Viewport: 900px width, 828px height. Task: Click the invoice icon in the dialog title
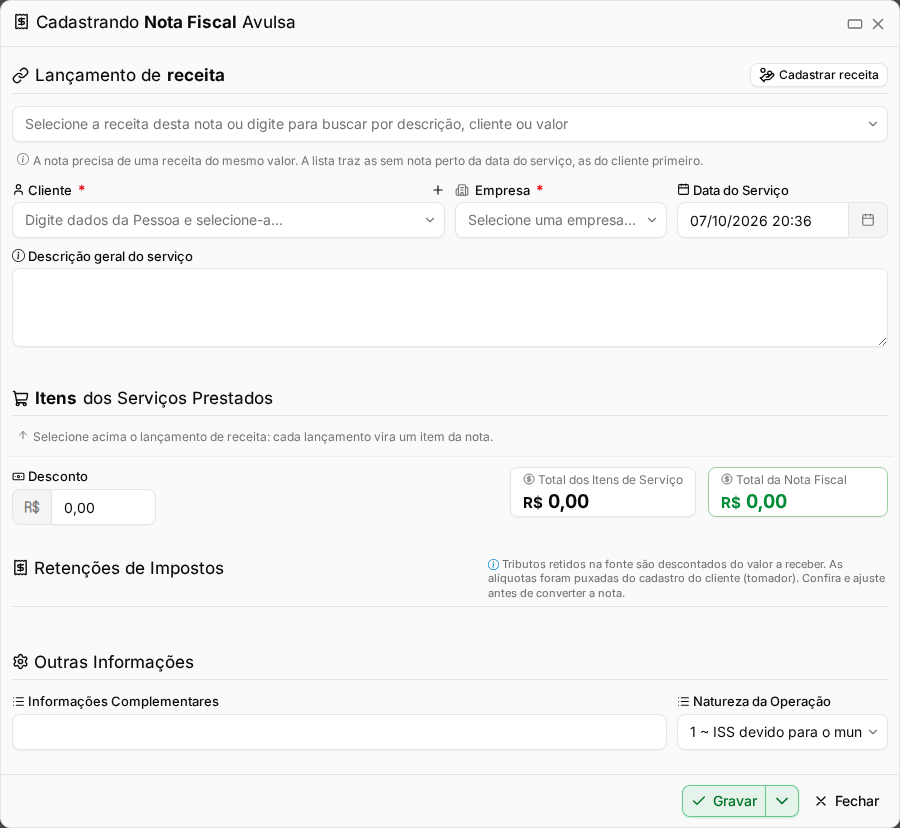(21, 22)
